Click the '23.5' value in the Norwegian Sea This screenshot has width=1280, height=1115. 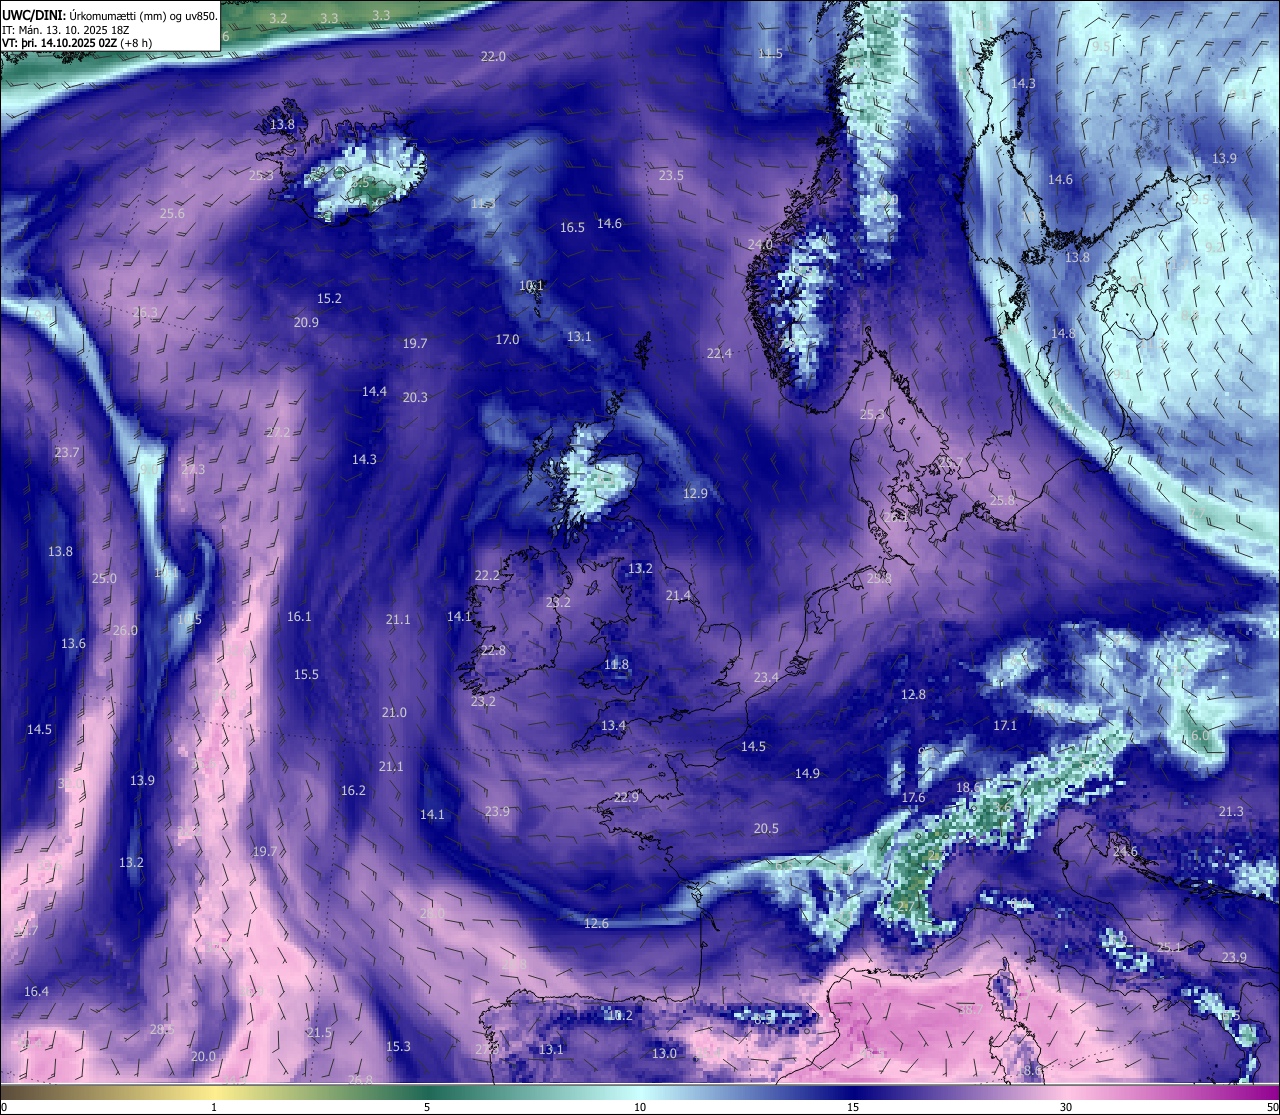[x=671, y=175]
